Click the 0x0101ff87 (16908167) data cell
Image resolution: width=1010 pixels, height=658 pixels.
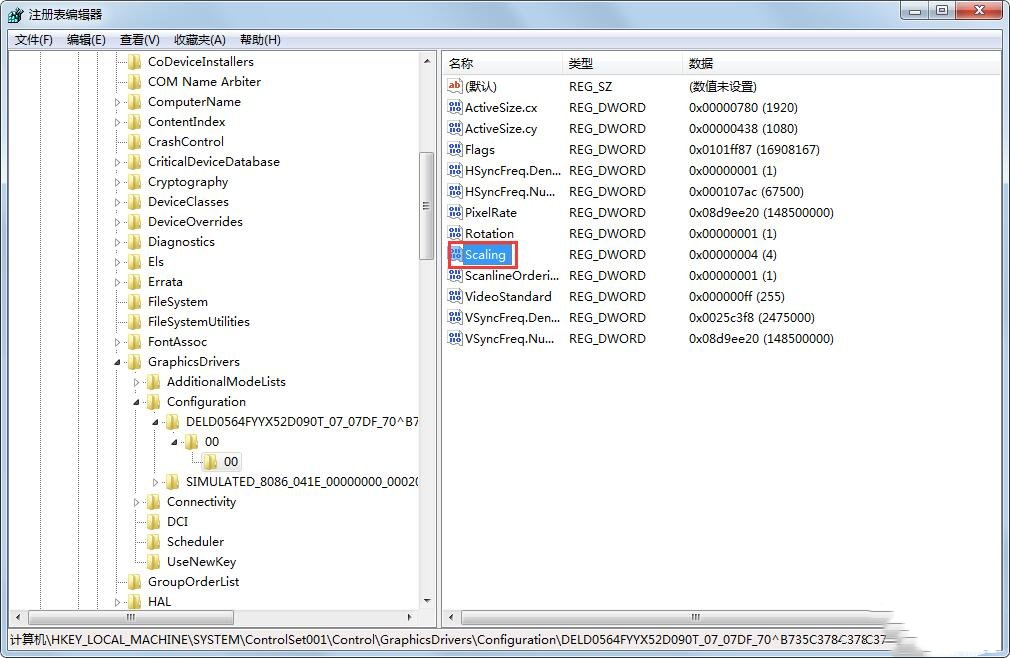click(754, 149)
